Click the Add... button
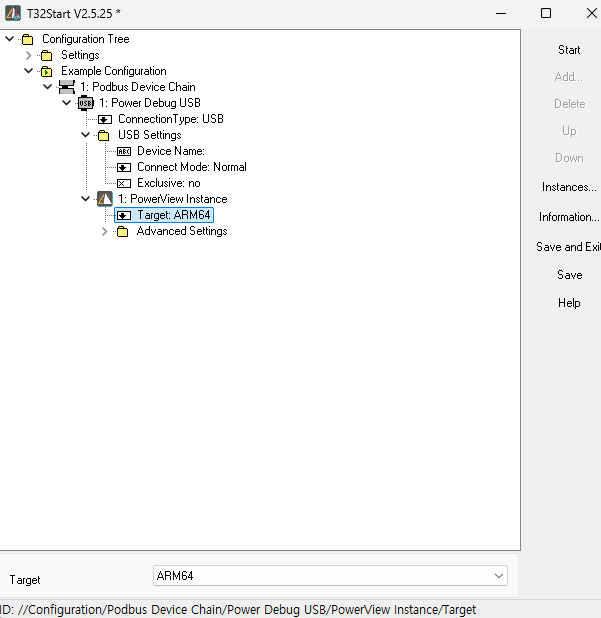 [x=569, y=77]
